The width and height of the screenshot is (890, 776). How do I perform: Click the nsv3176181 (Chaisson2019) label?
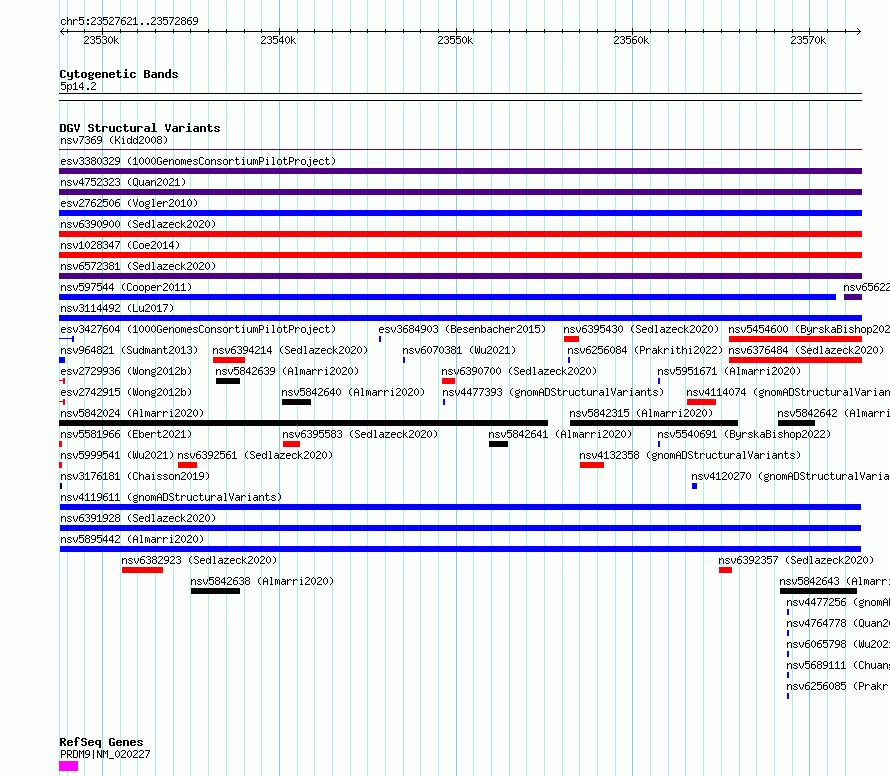tap(135, 476)
